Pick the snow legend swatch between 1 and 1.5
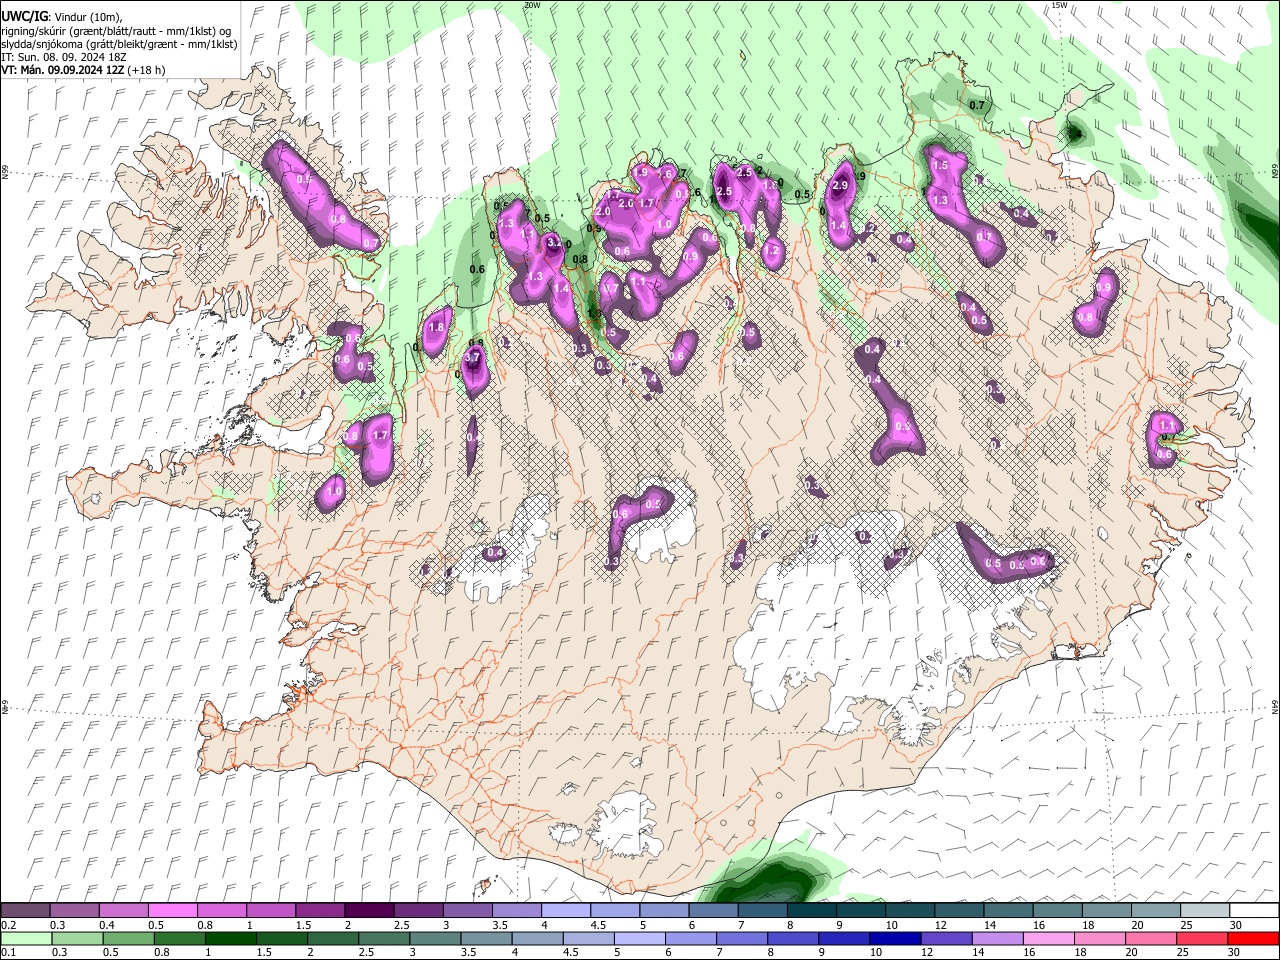Viewport: 1280px width, 960px height. point(270,911)
